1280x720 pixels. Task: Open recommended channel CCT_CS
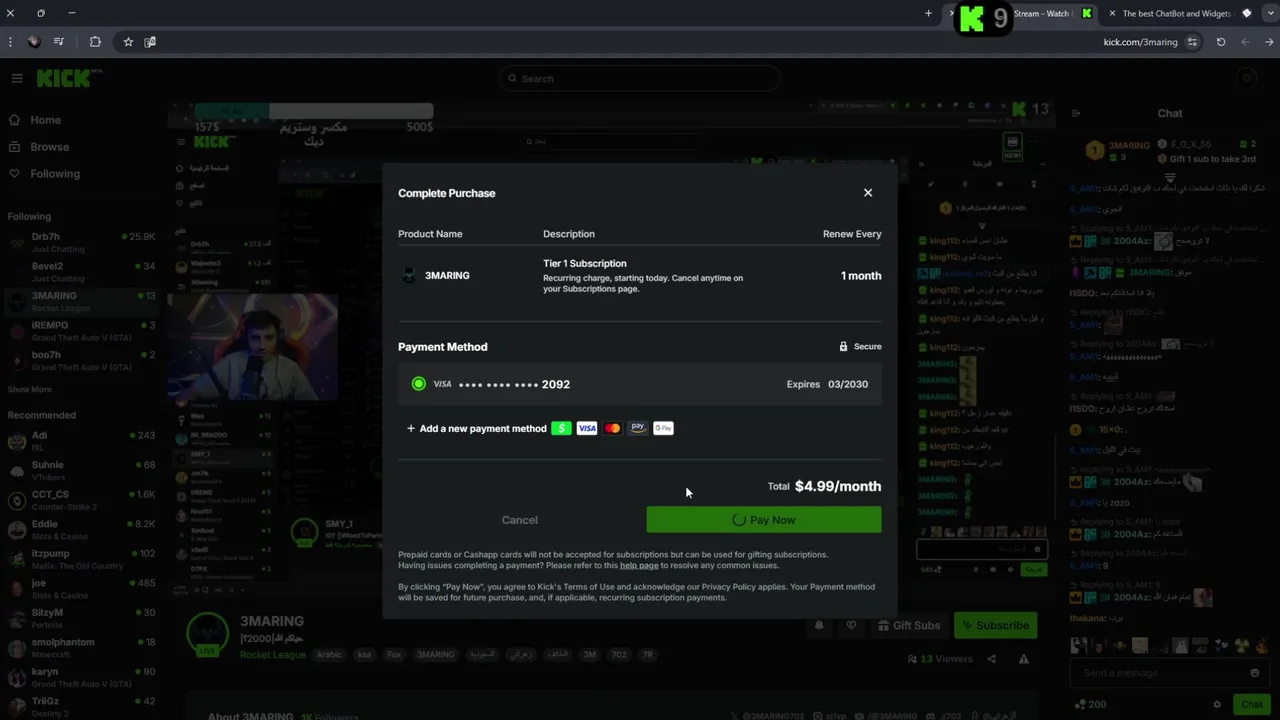[x=80, y=500]
